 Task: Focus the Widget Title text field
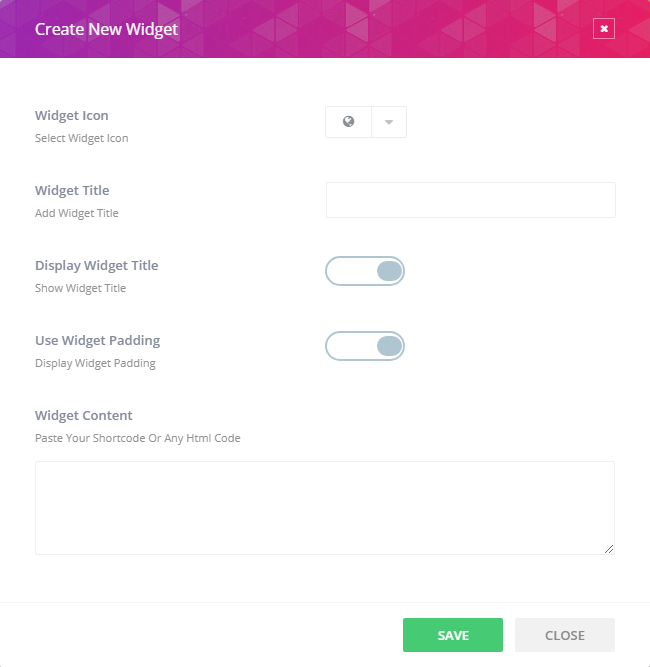click(x=470, y=200)
